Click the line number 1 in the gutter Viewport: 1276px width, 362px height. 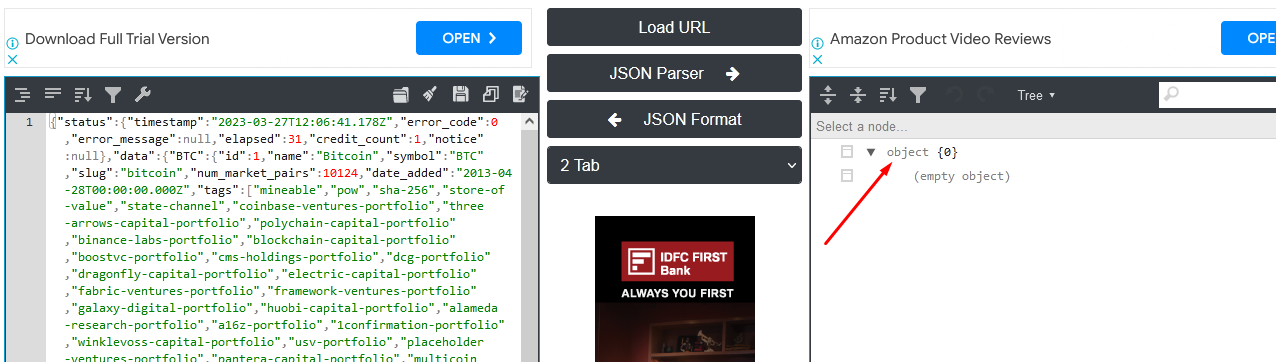coord(29,122)
